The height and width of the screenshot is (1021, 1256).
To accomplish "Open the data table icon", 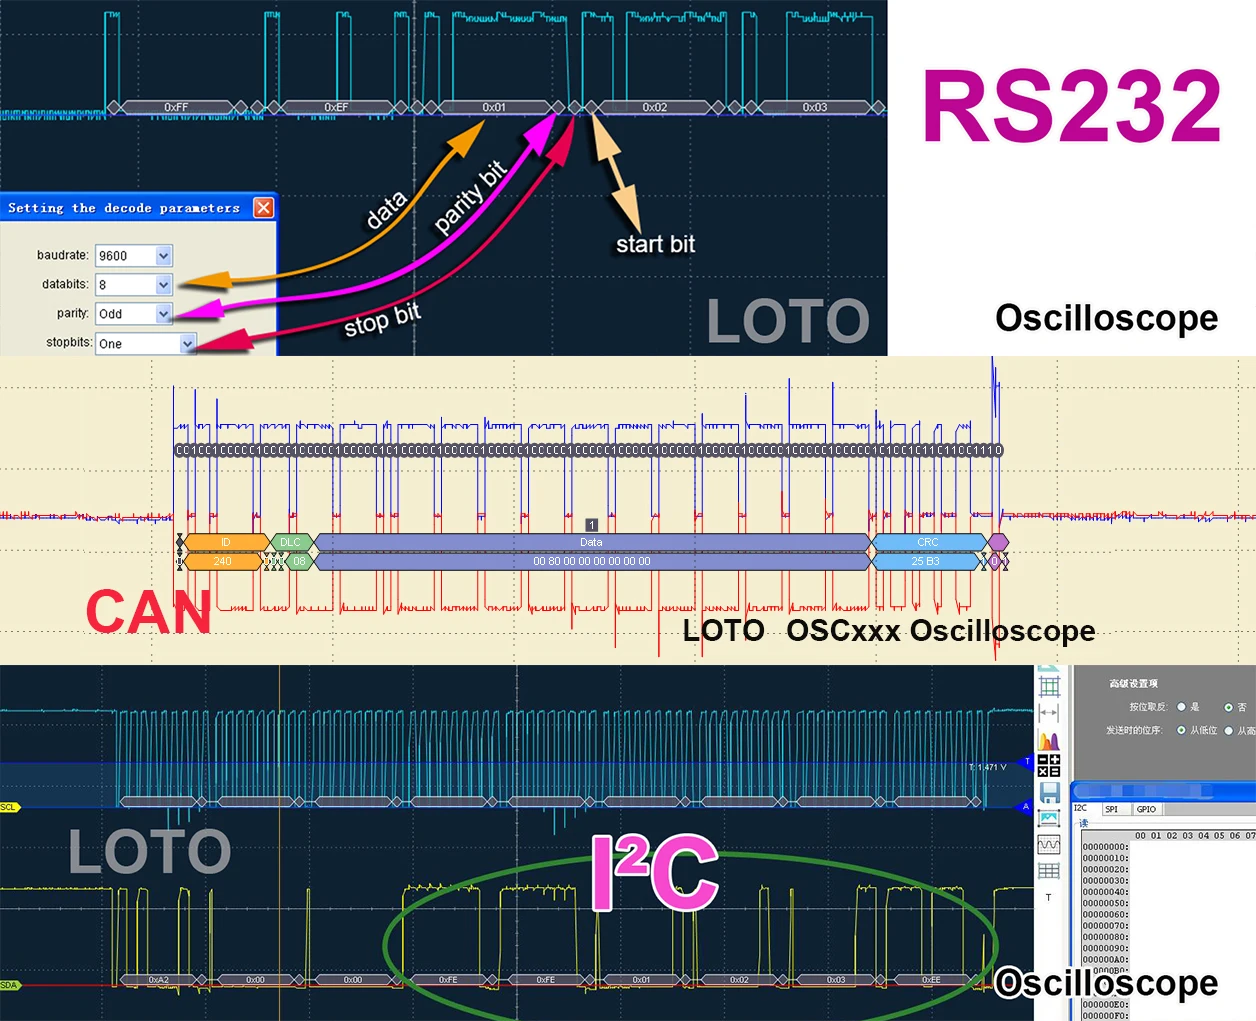I will [x=1049, y=871].
